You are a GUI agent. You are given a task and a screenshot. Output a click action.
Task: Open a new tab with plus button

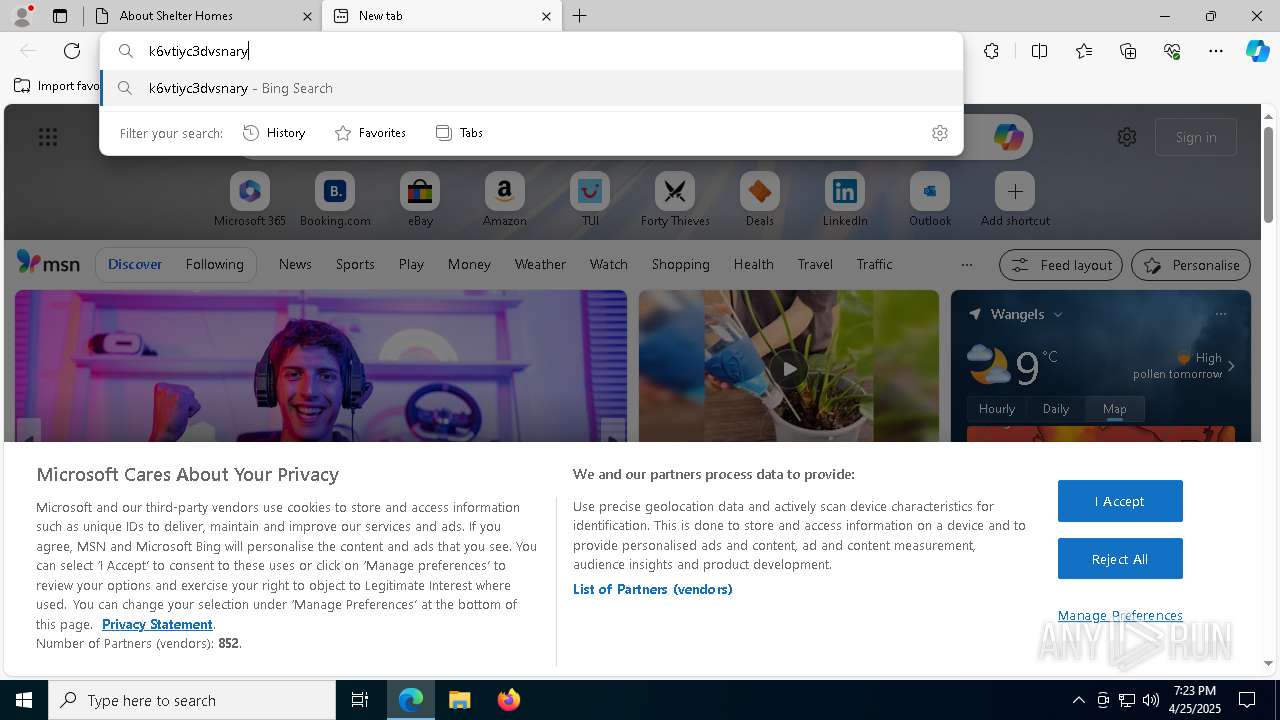click(x=580, y=16)
